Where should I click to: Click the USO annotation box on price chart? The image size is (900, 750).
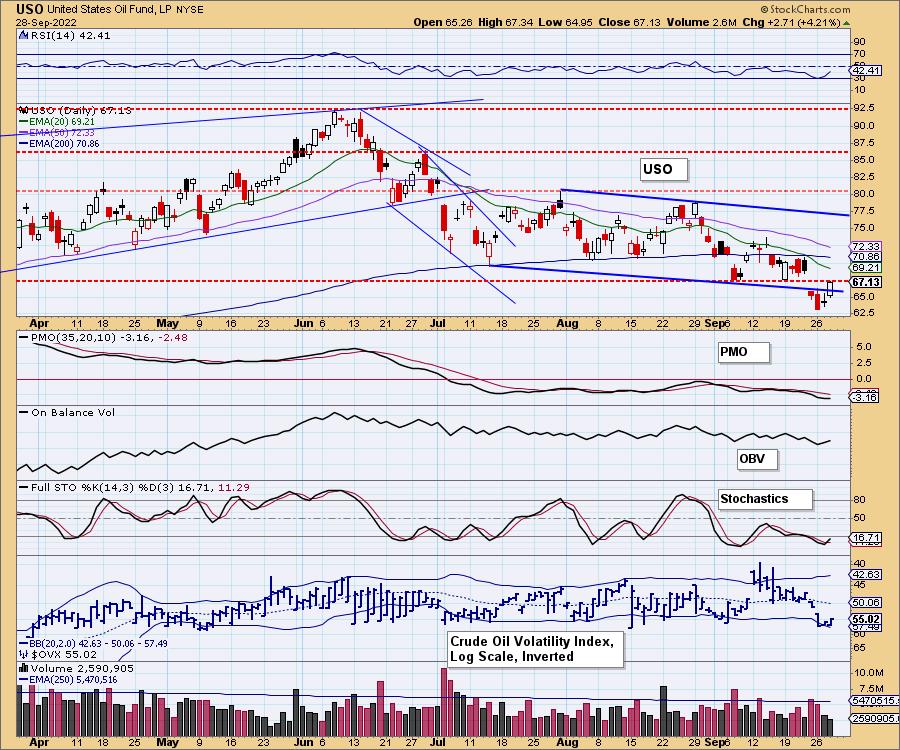click(664, 169)
